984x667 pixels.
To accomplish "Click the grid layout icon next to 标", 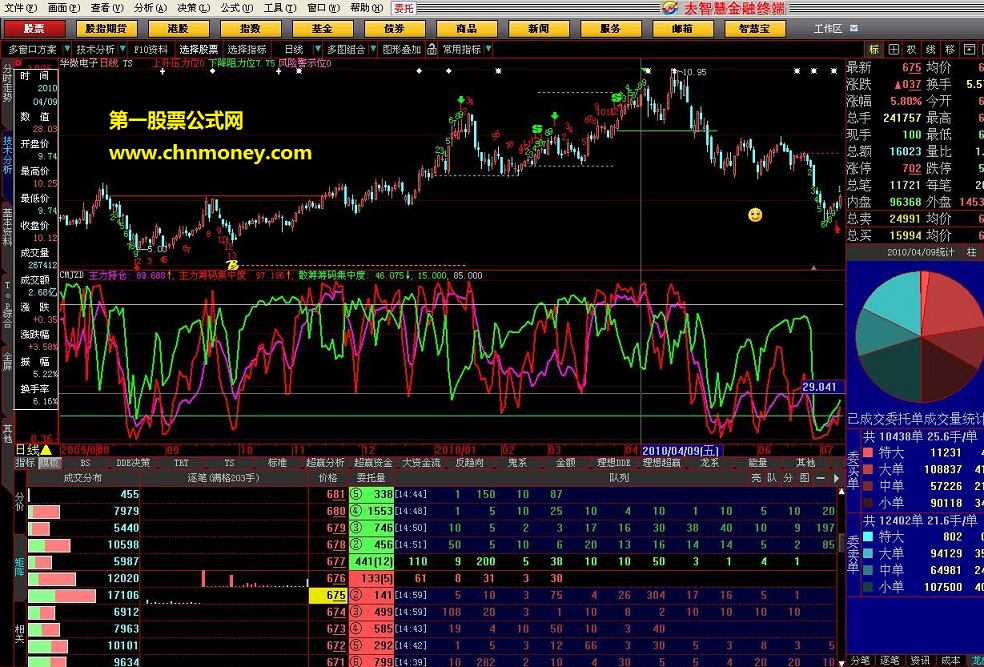I will coord(894,50).
